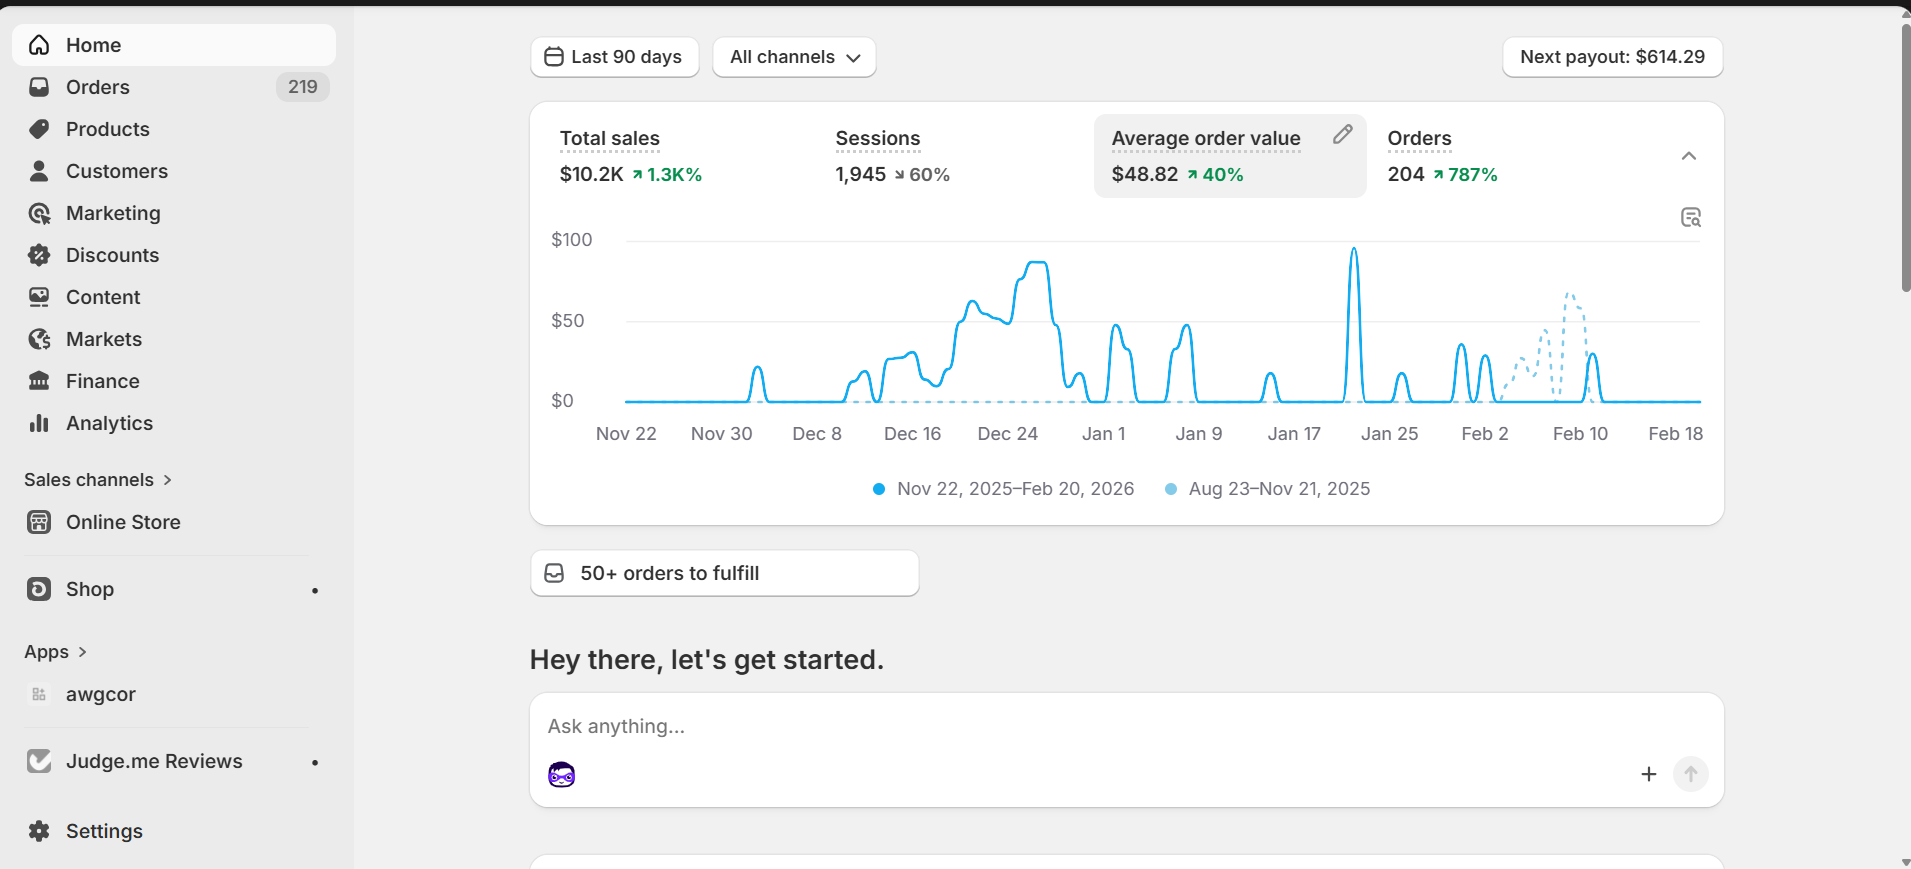Click the Markets menu label
The height and width of the screenshot is (869, 1911).
pos(104,339)
